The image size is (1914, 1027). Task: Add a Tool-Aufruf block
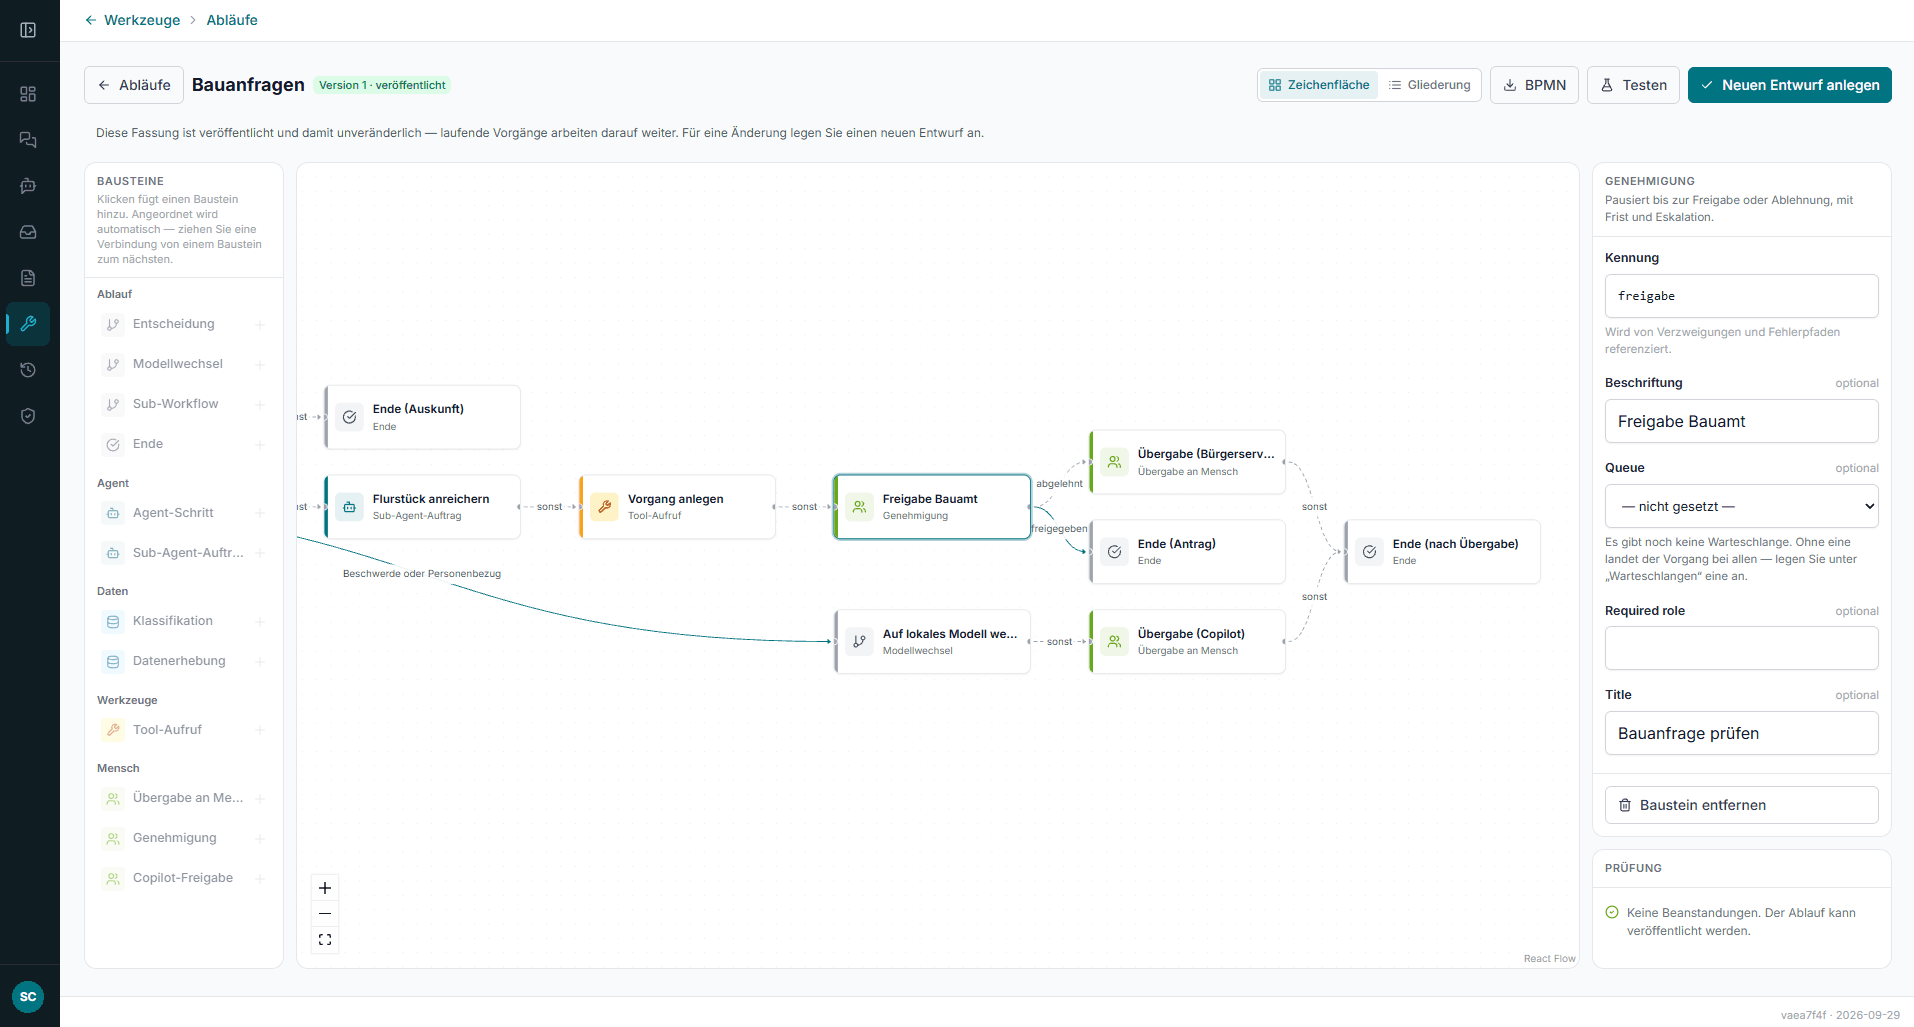(184, 730)
